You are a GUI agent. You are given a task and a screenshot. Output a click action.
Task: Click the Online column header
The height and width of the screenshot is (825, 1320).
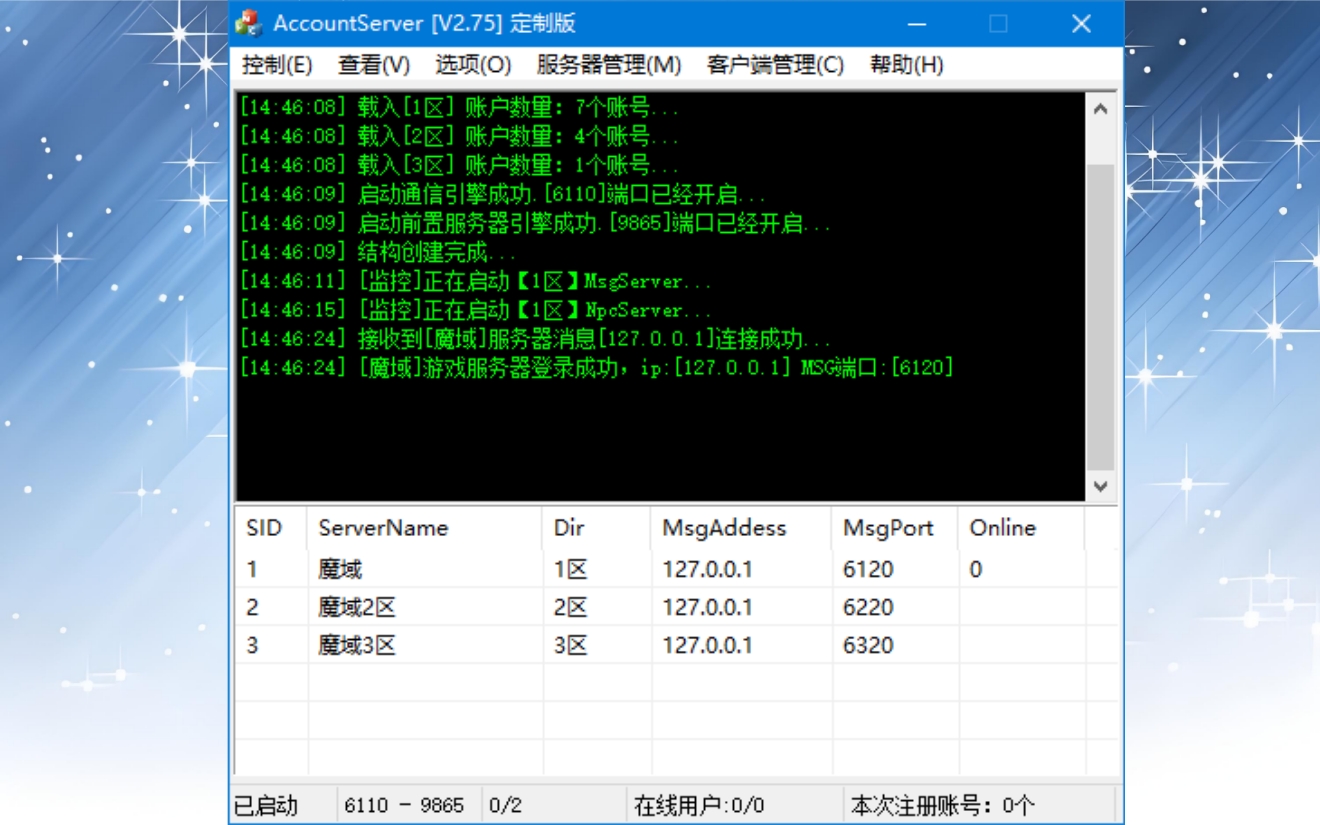(1002, 528)
